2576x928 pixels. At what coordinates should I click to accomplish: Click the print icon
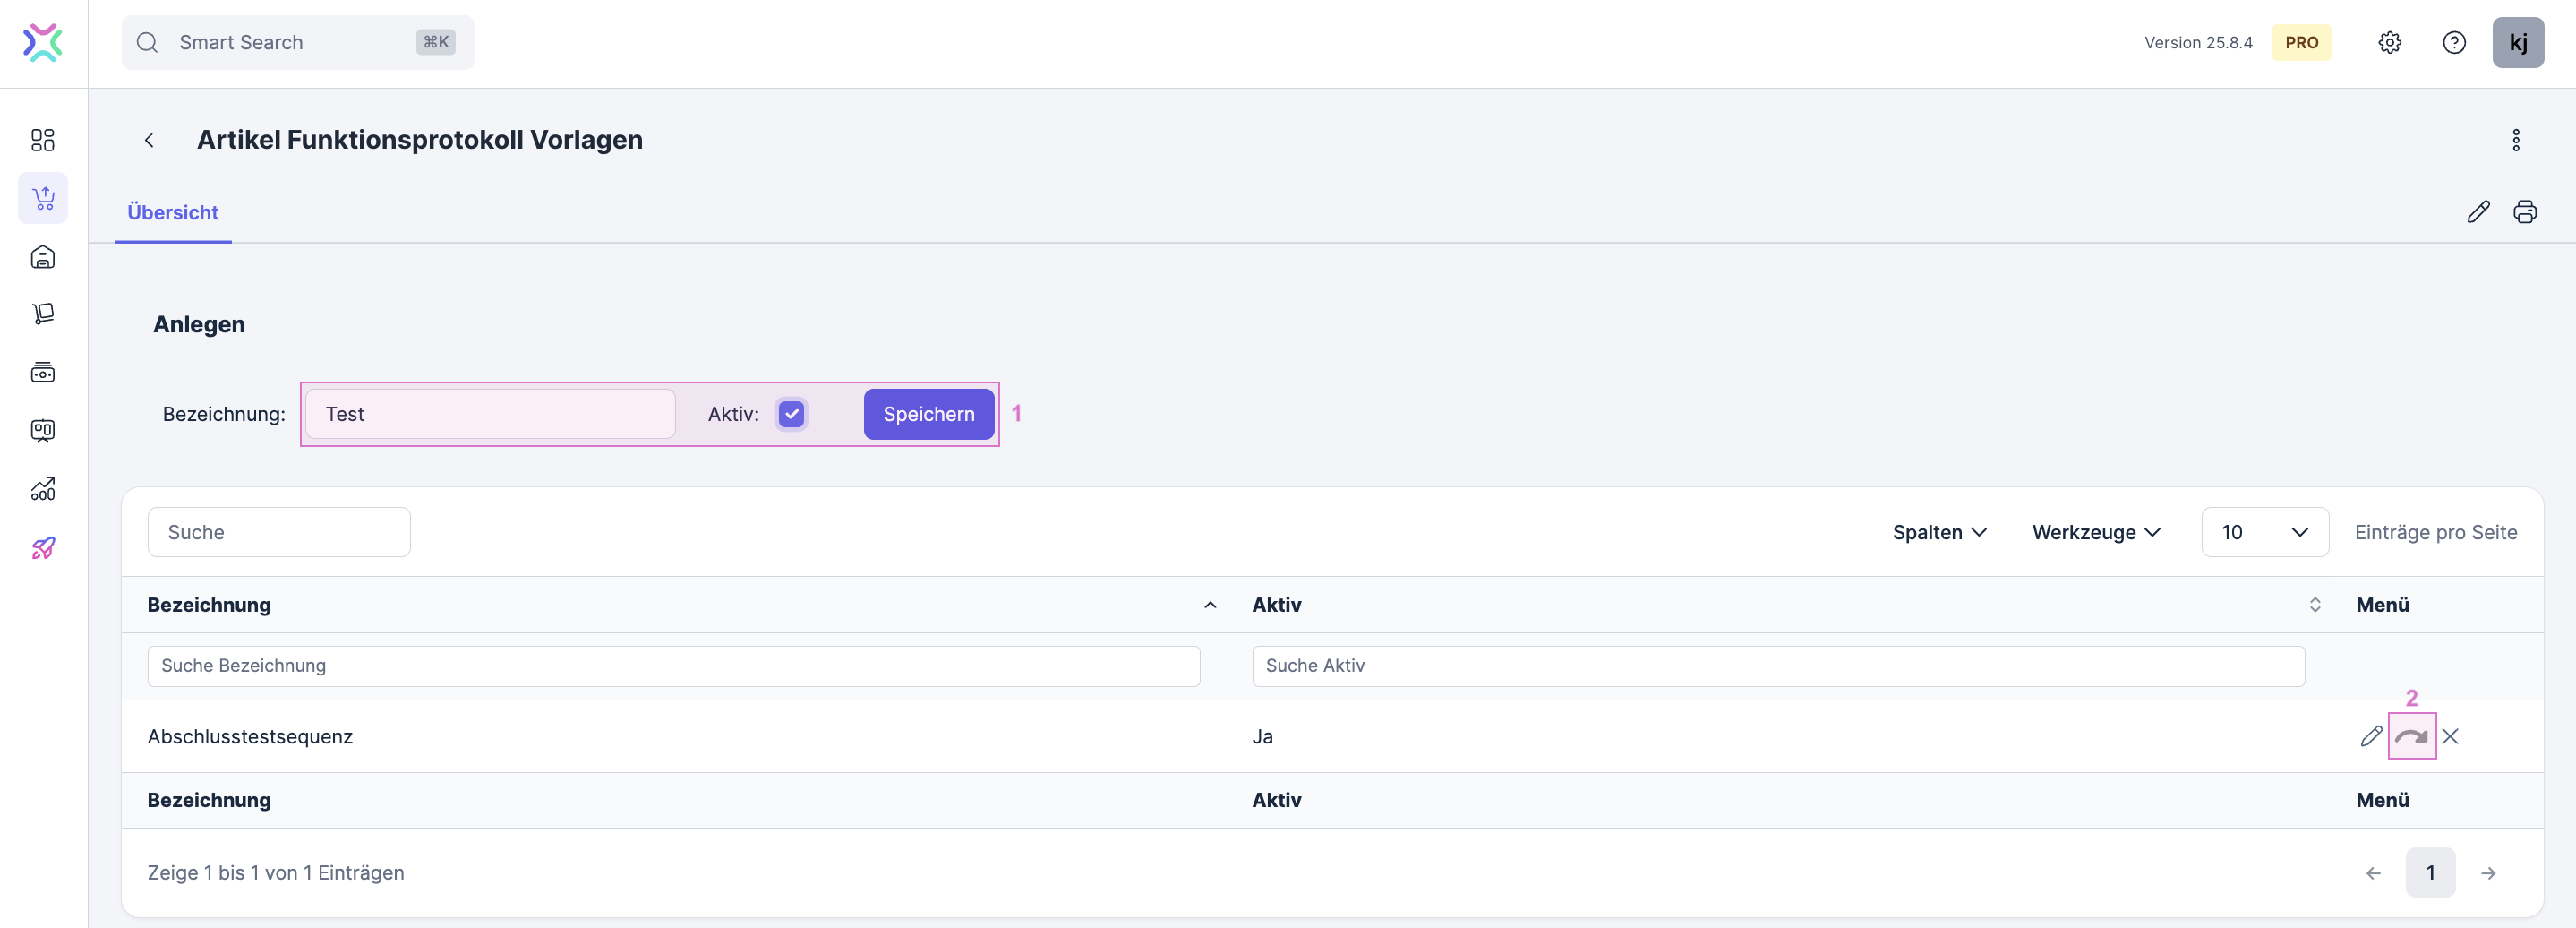2524,212
